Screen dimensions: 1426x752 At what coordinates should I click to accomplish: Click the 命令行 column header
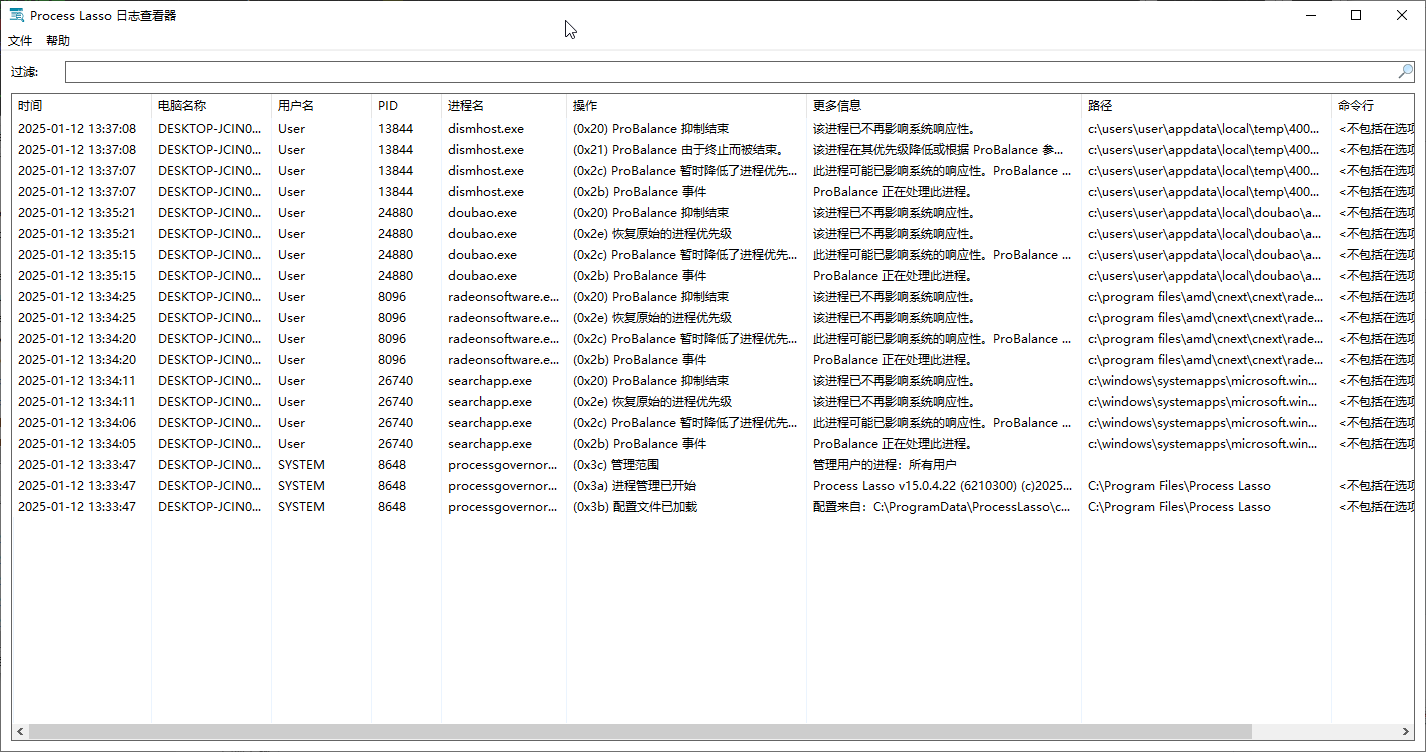1373,105
